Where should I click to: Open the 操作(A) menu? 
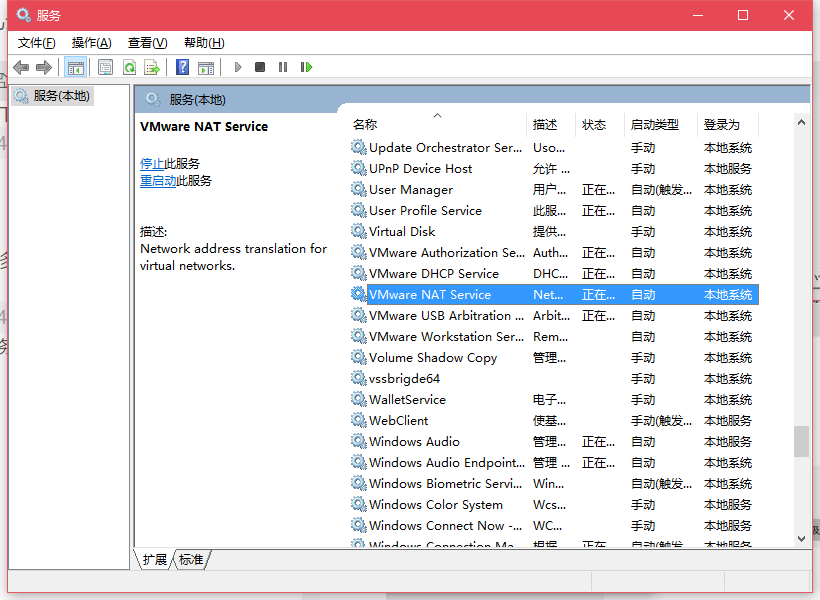tap(92, 43)
